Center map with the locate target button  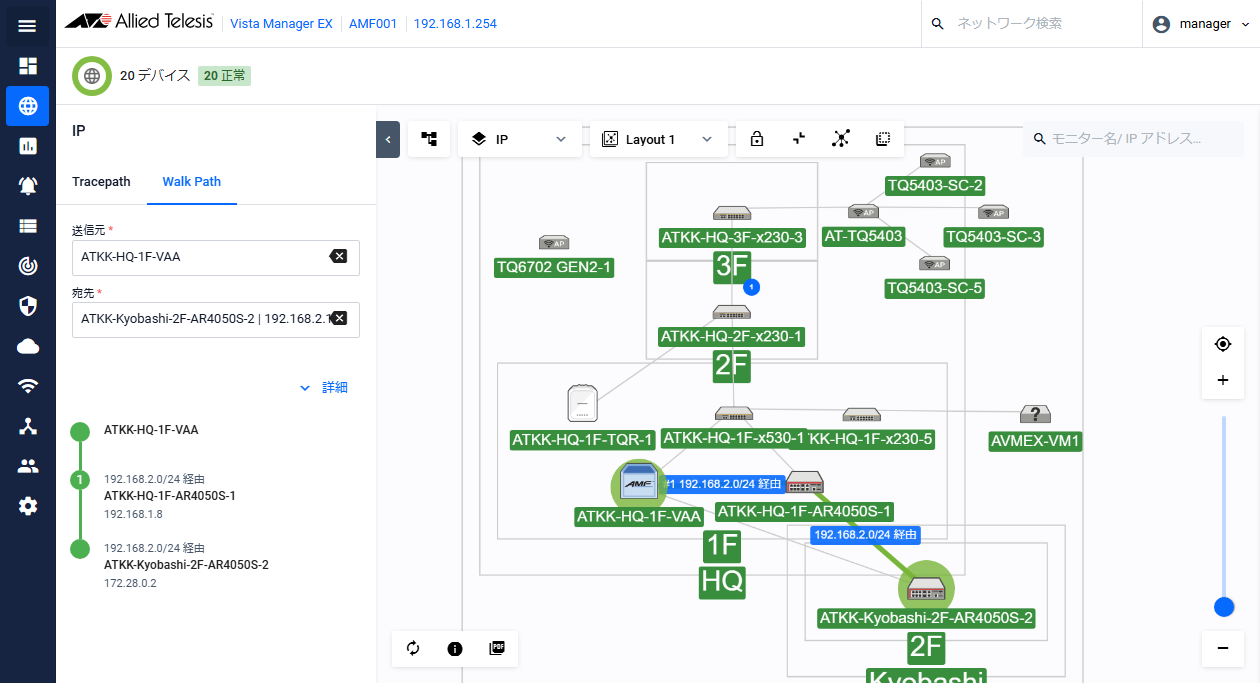tap(1223, 344)
